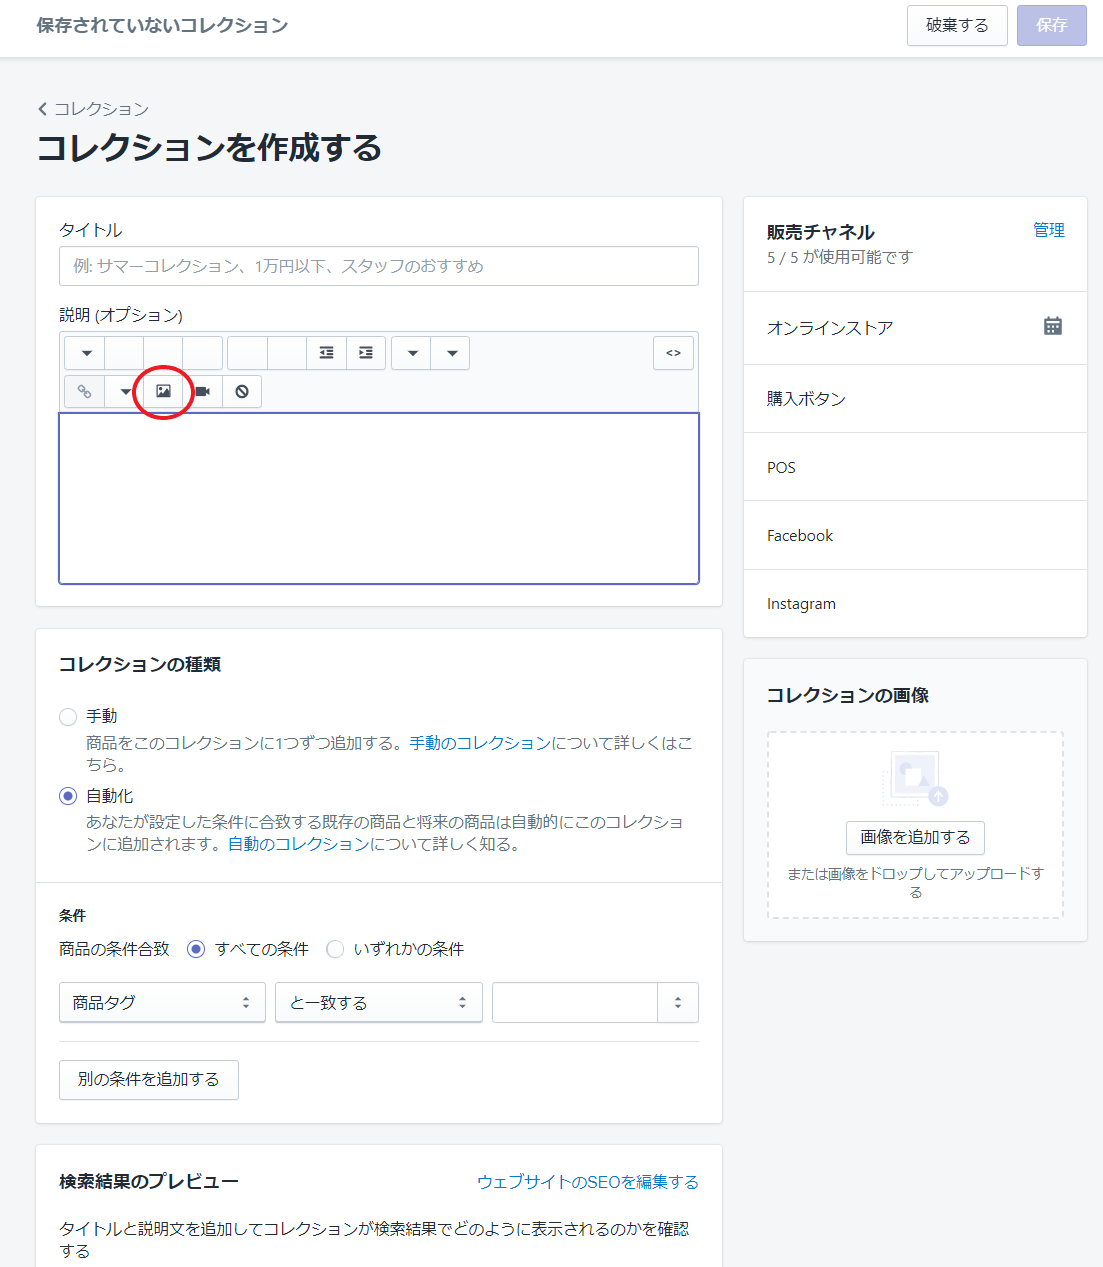Click the insert video icon

tap(202, 392)
